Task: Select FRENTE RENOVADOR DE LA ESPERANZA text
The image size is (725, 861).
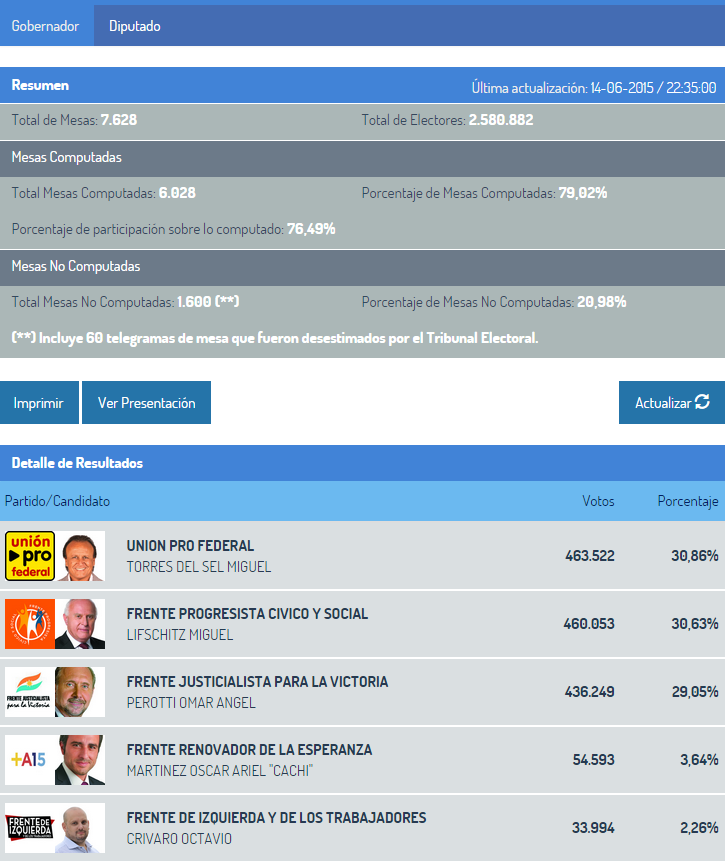Action: click(249, 750)
